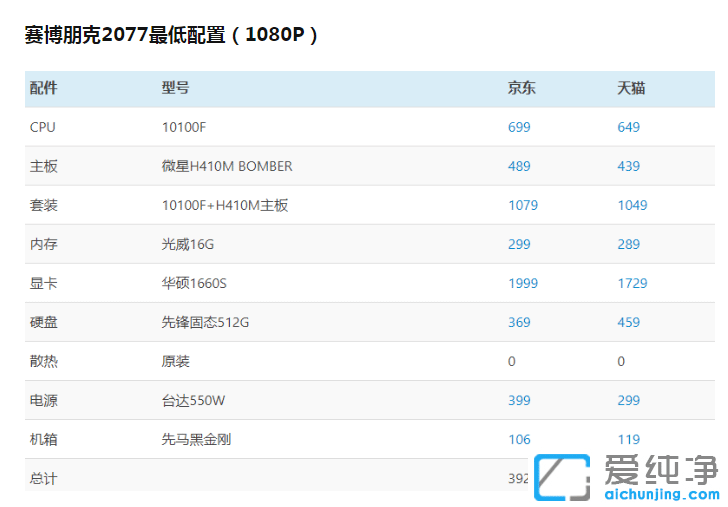Image resolution: width=728 pixels, height=507 pixels.
Task: Open 京东 price 399 for 台达550W power supply
Action: pos(519,400)
